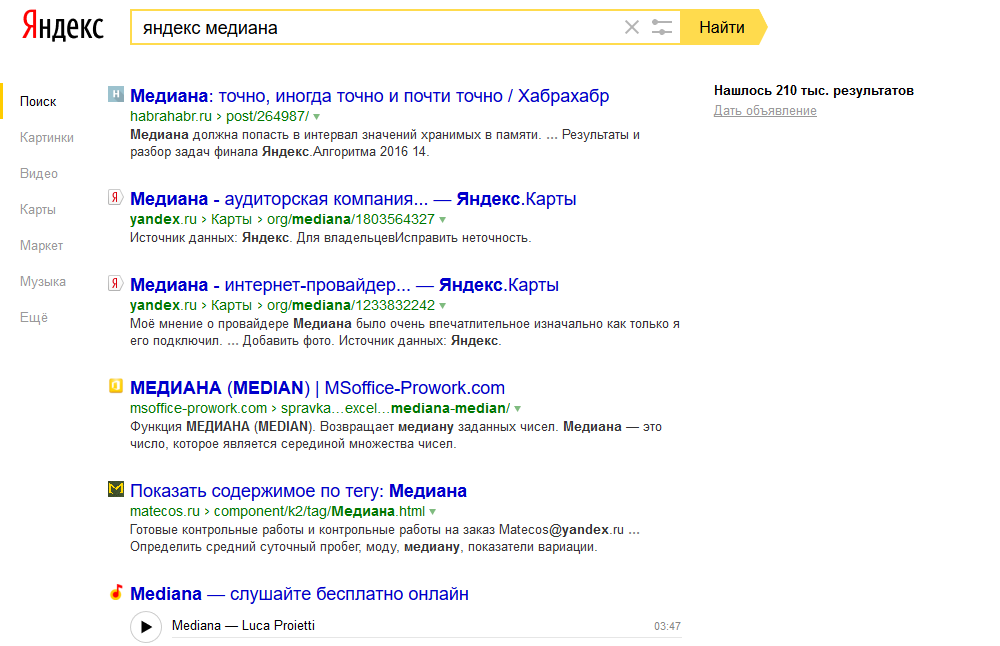Click the Habrahabr favicon next to first result
Image resolution: width=1000 pixels, height=646 pixels.
coord(115,94)
